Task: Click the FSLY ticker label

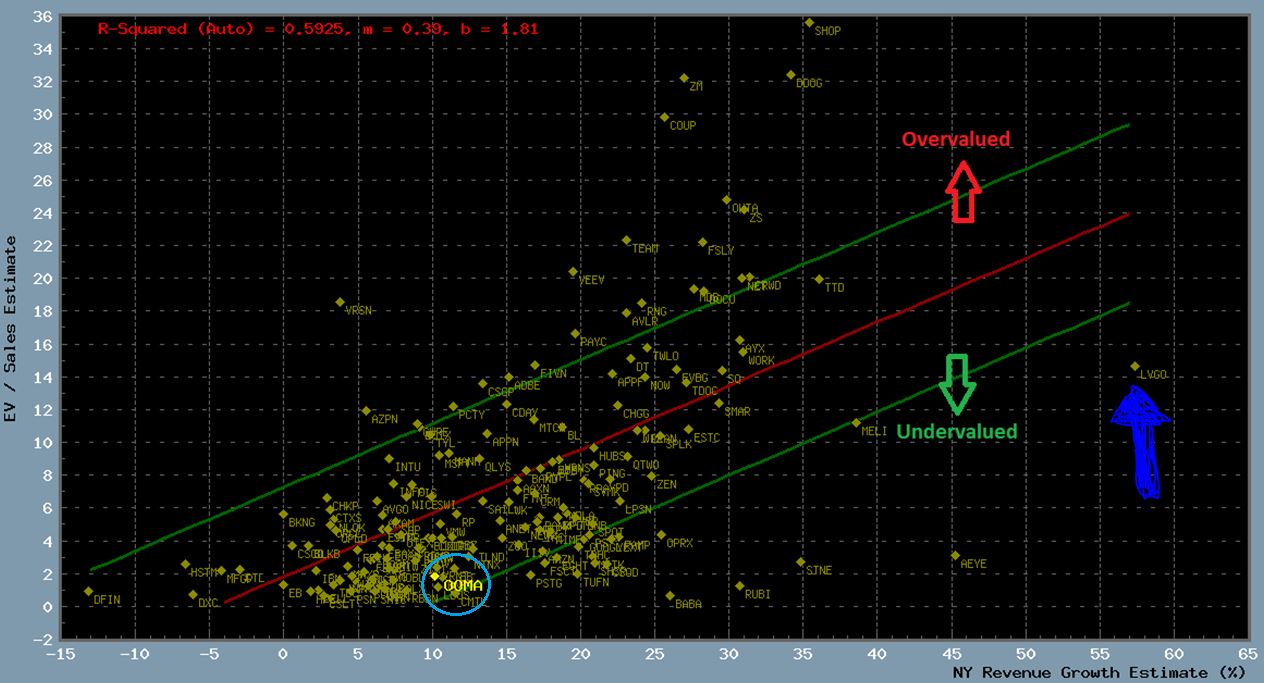Action: 721,251
